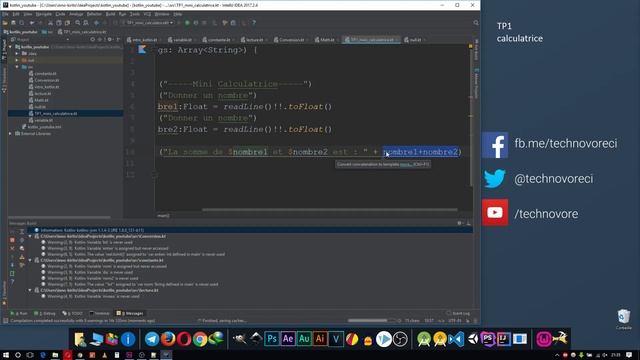Open the Event Log button at bottom right
Viewport: 640px width, 360px height.
[458, 313]
